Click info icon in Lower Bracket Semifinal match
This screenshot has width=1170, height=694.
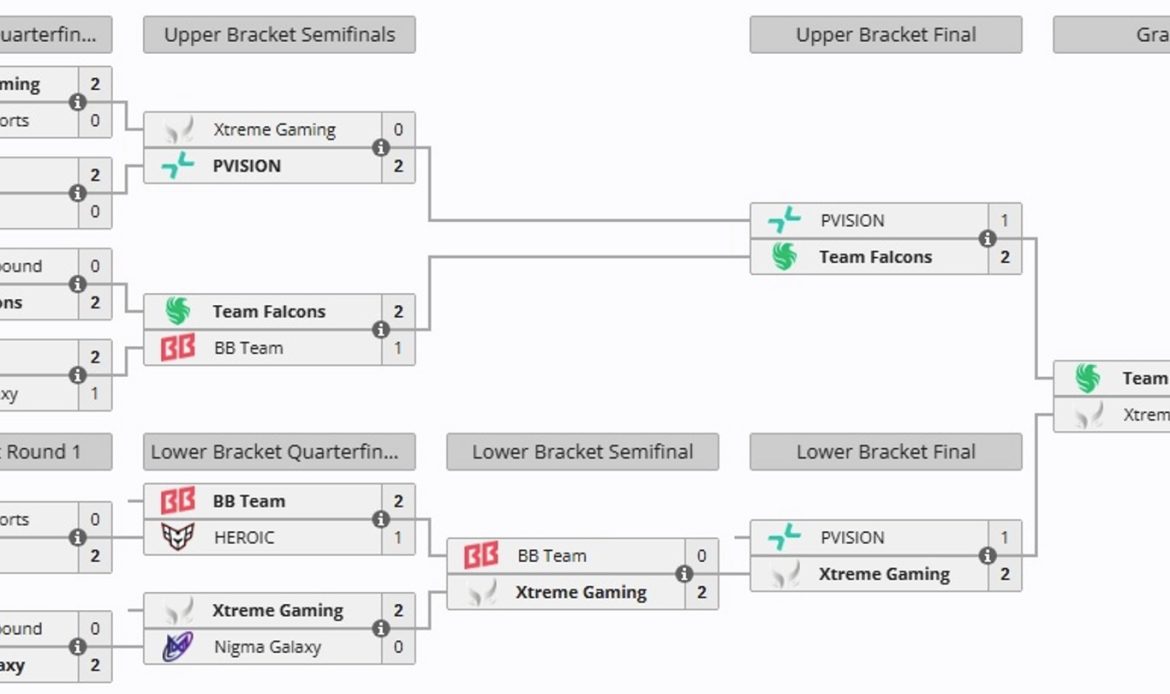point(684,574)
